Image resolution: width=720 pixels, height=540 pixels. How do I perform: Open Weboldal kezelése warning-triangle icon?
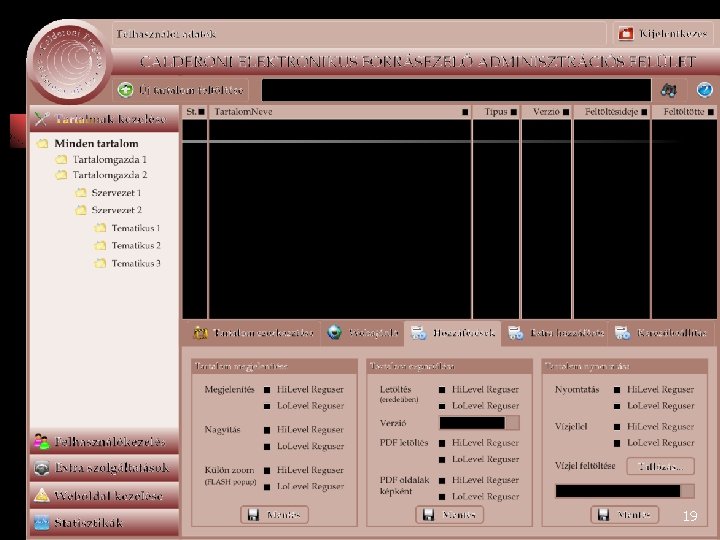point(41,495)
